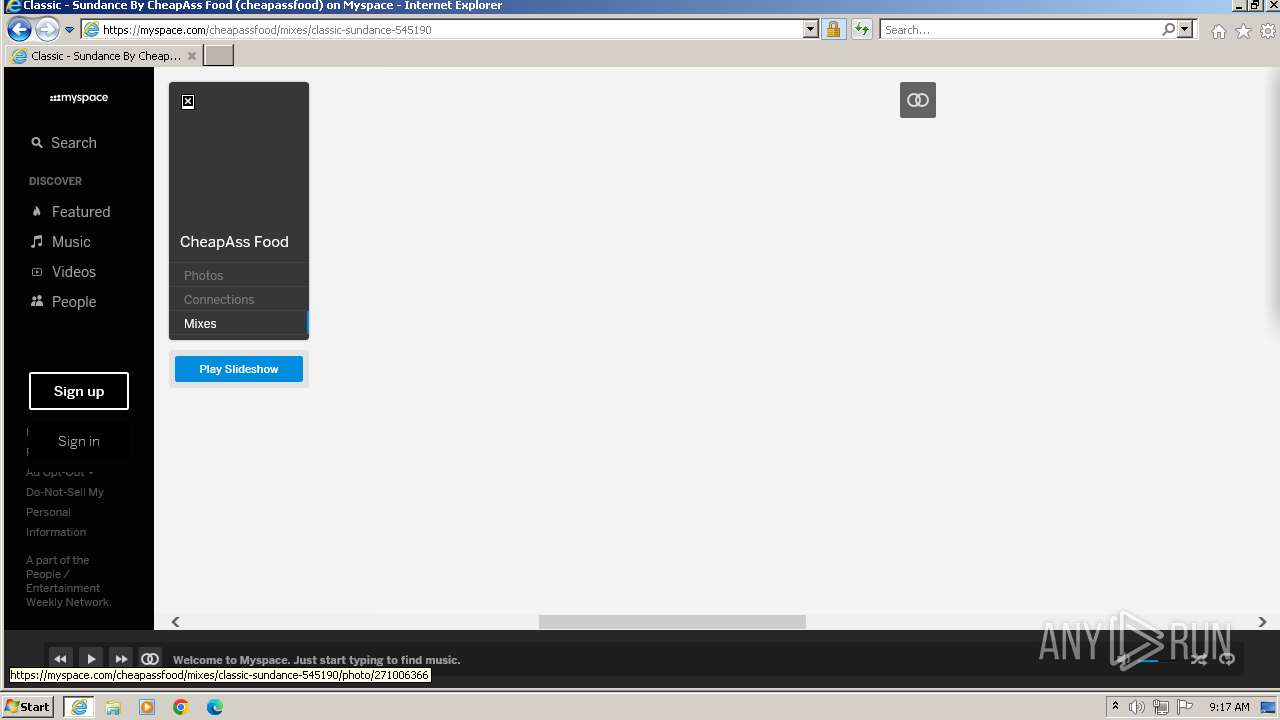Open Favorites star icon
This screenshot has height=720, width=1280.
pos(1243,31)
